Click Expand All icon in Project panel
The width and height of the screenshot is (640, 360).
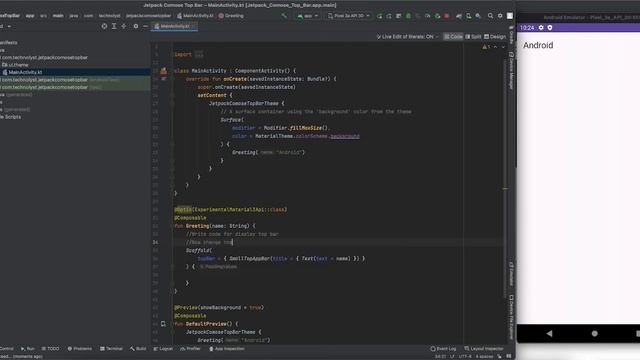114,26
